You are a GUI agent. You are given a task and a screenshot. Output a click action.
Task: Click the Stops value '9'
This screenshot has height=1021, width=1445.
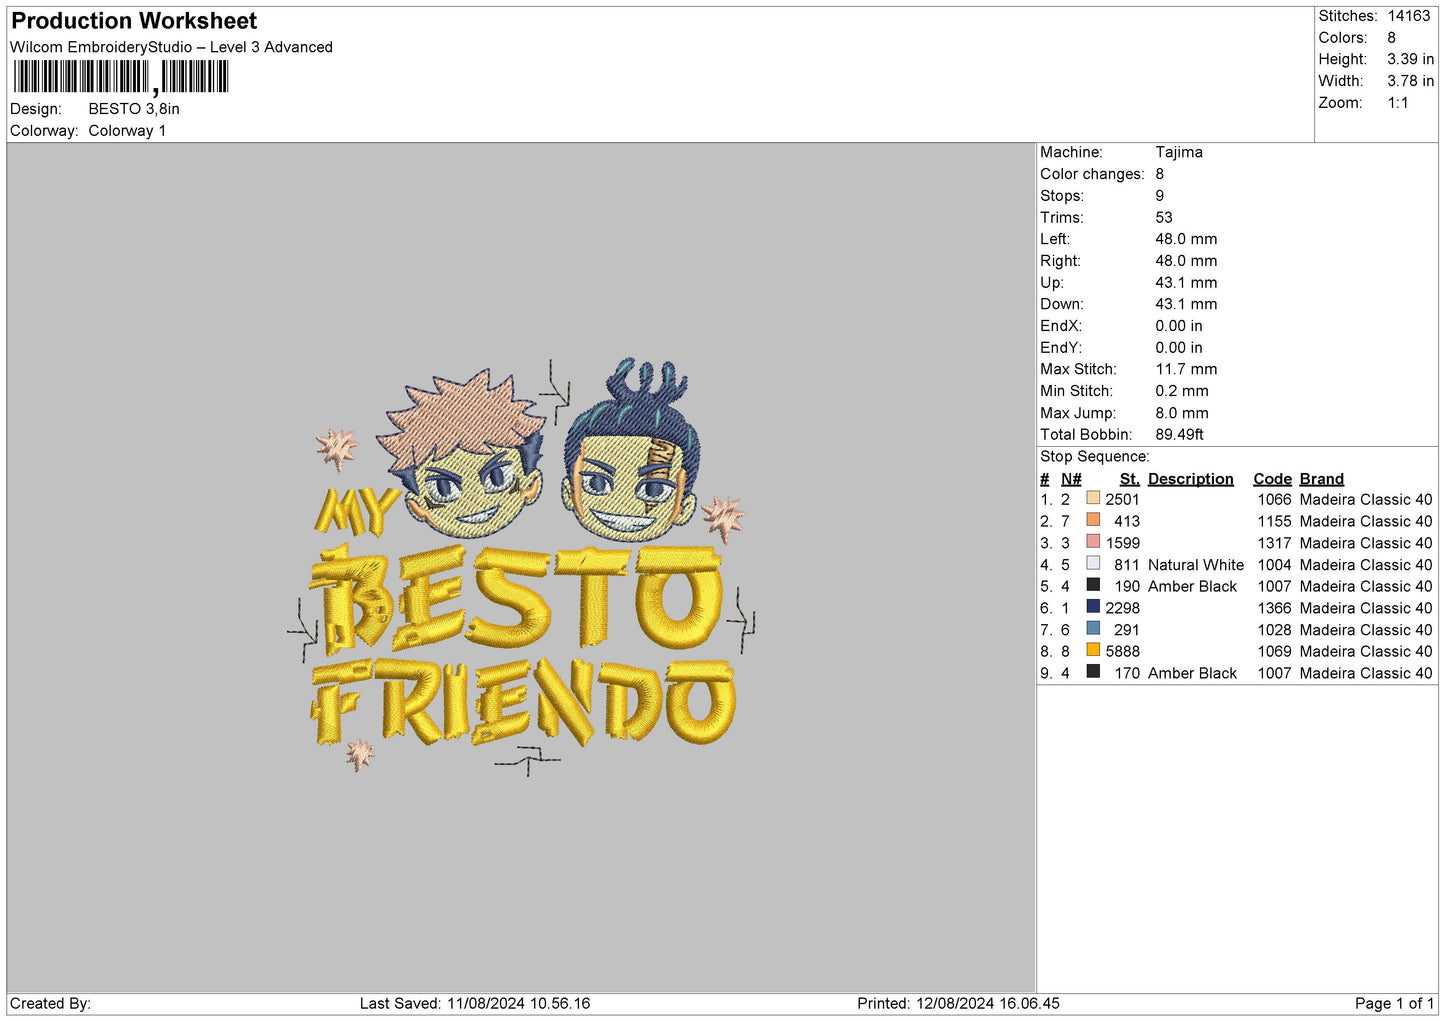point(1160,196)
